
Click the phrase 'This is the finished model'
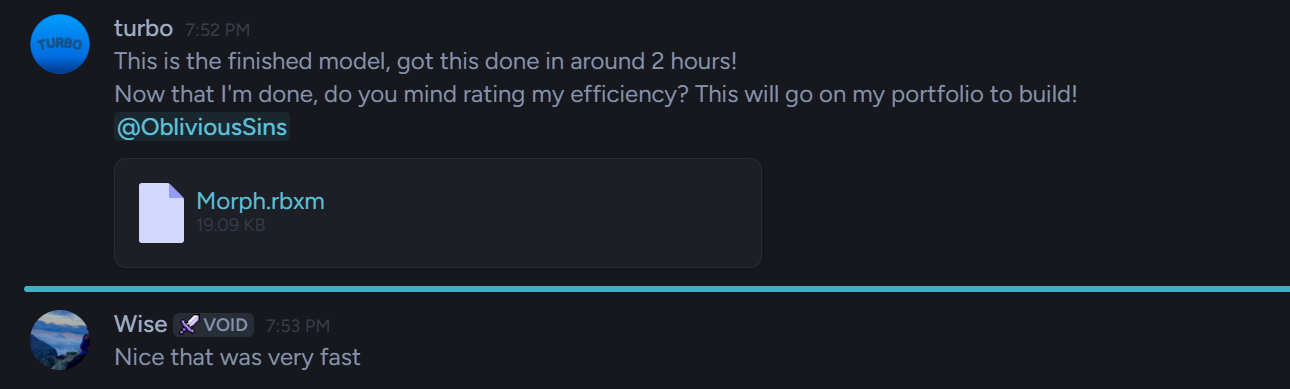(250, 61)
